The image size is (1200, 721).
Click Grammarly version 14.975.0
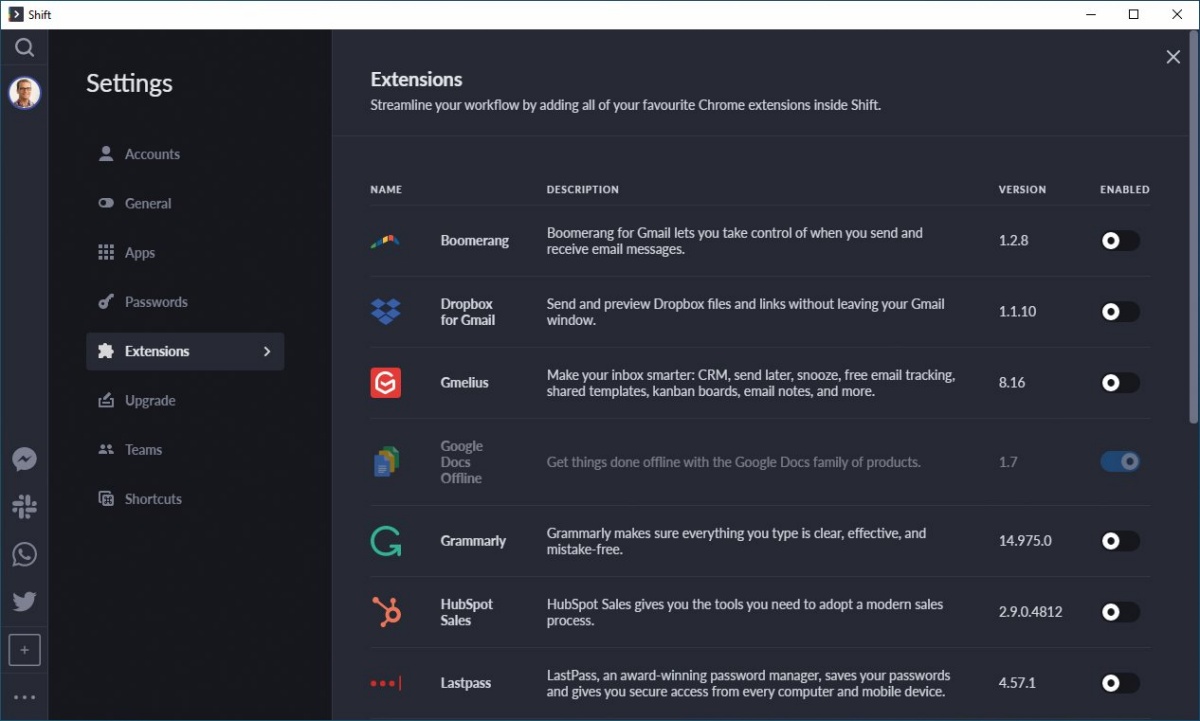(x=1025, y=541)
